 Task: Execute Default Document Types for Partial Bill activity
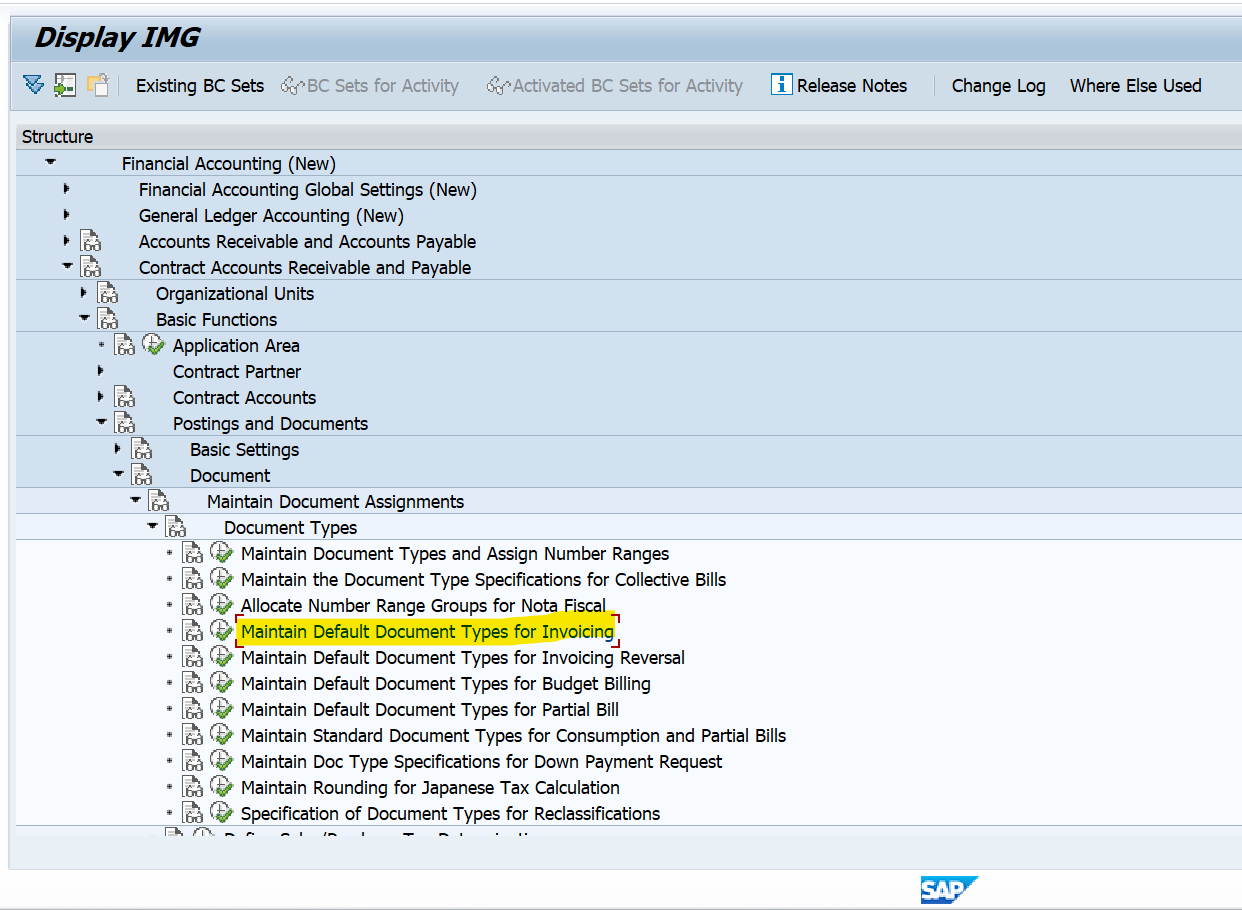click(x=222, y=709)
